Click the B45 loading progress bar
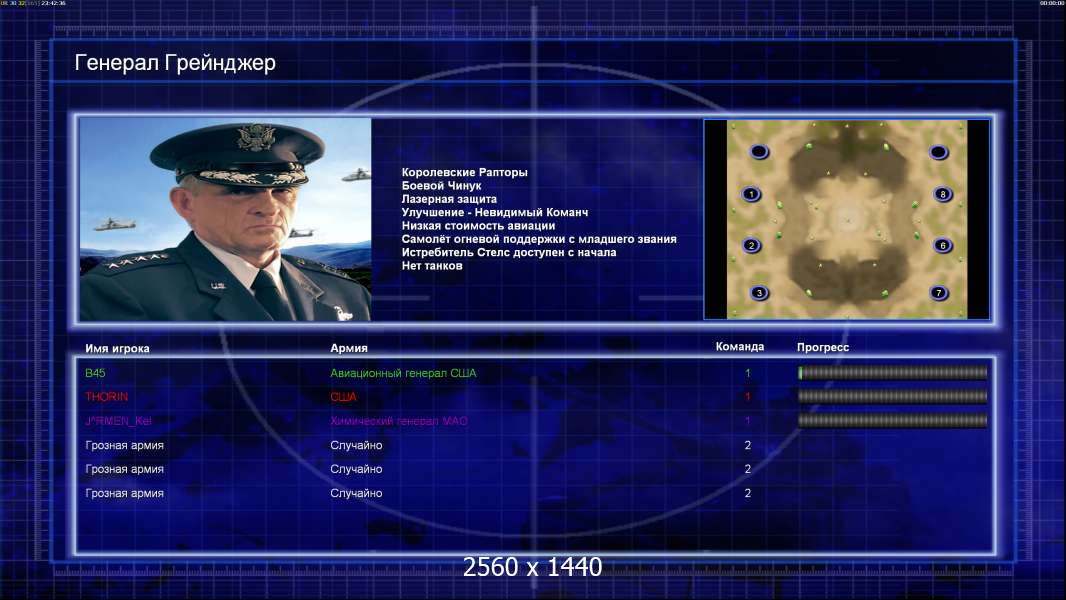Viewport: 1066px width, 600px height. click(x=893, y=372)
